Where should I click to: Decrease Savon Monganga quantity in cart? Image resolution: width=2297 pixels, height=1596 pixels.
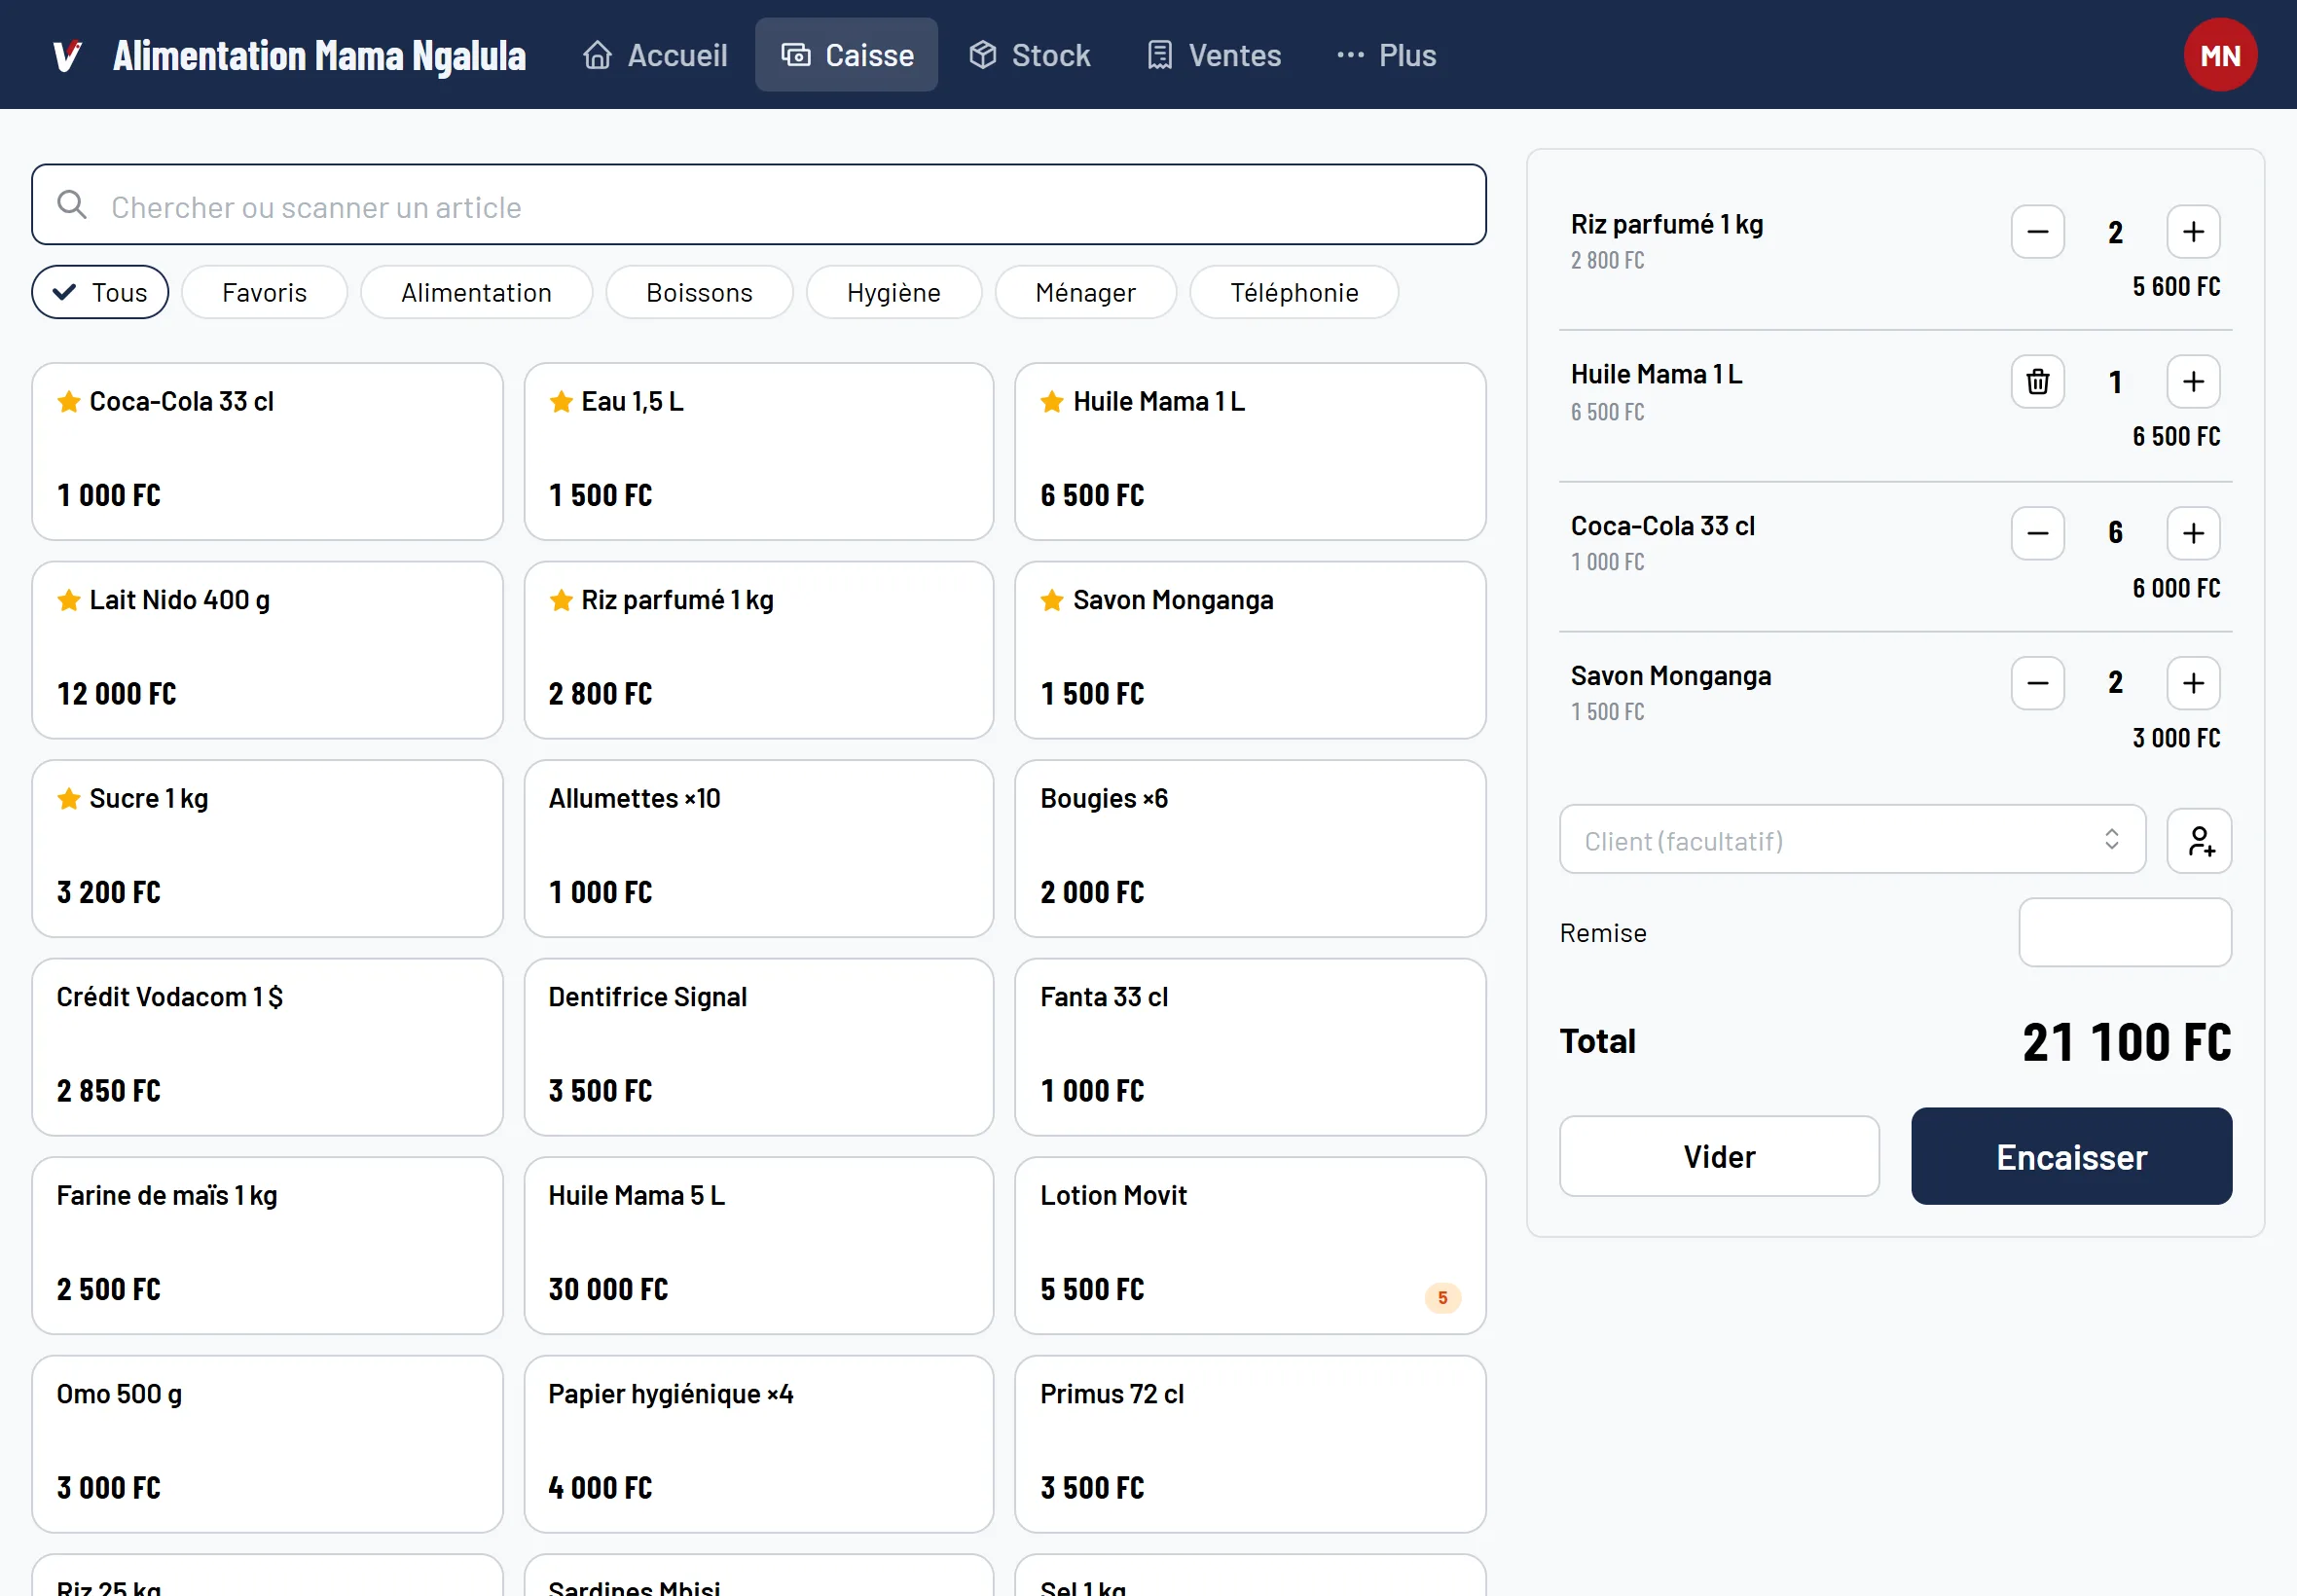click(2038, 683)
